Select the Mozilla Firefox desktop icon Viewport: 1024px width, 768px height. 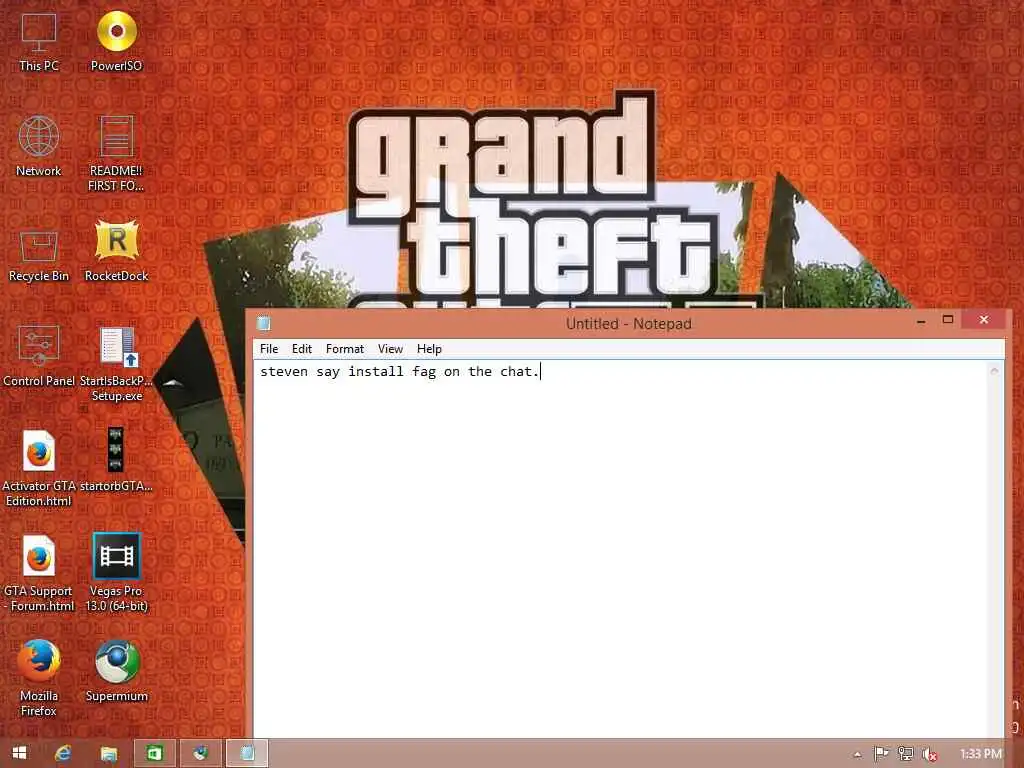[x=39, y=678]
